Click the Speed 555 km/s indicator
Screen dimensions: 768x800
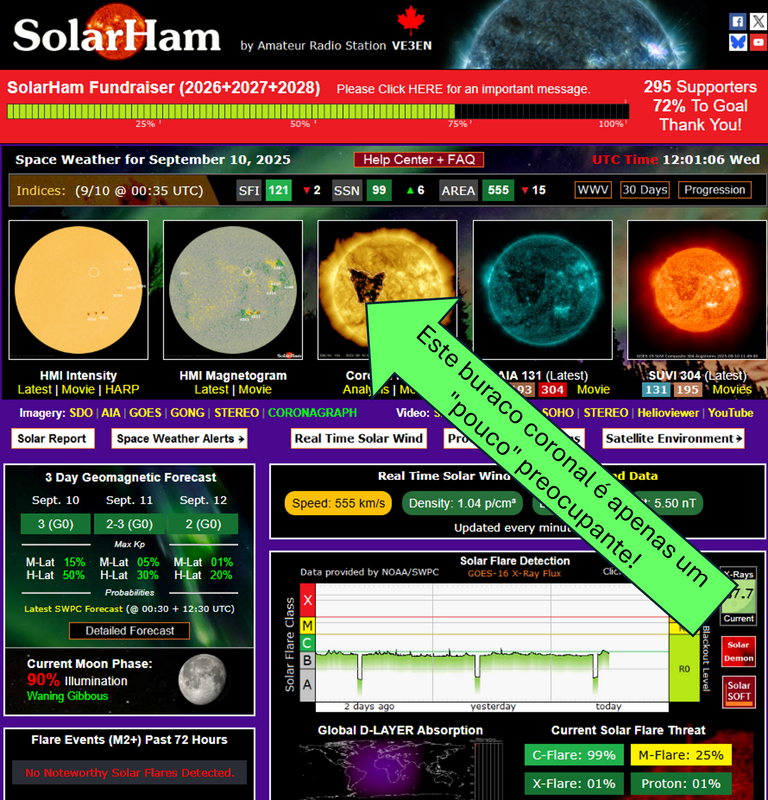point(338,503)
